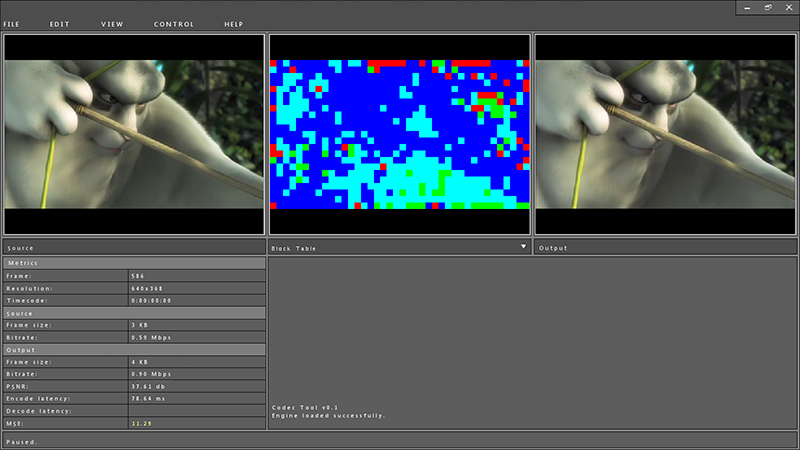
Task: Click the empty Decode latency value cell
Action: [x=196, y=411]
